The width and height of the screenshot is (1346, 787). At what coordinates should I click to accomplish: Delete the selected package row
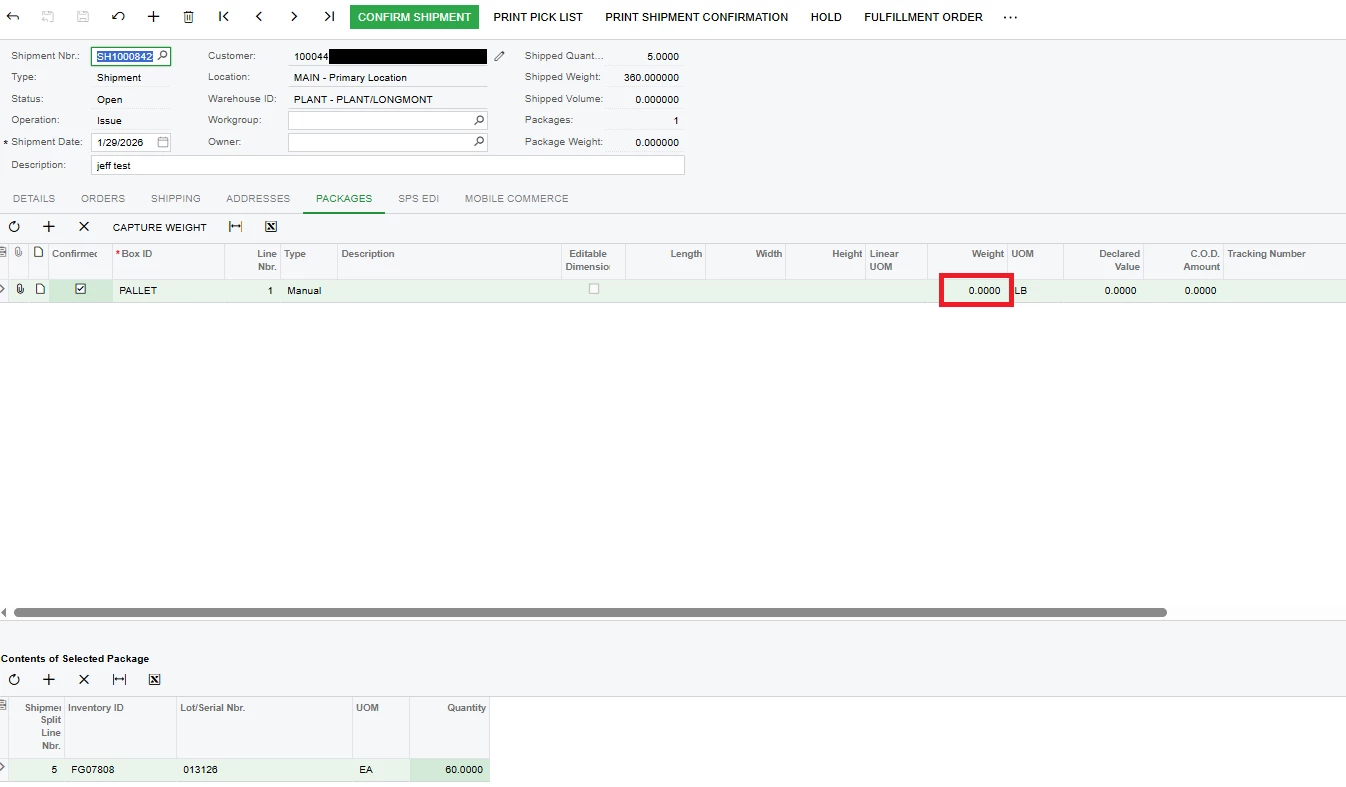coord(84,227)
